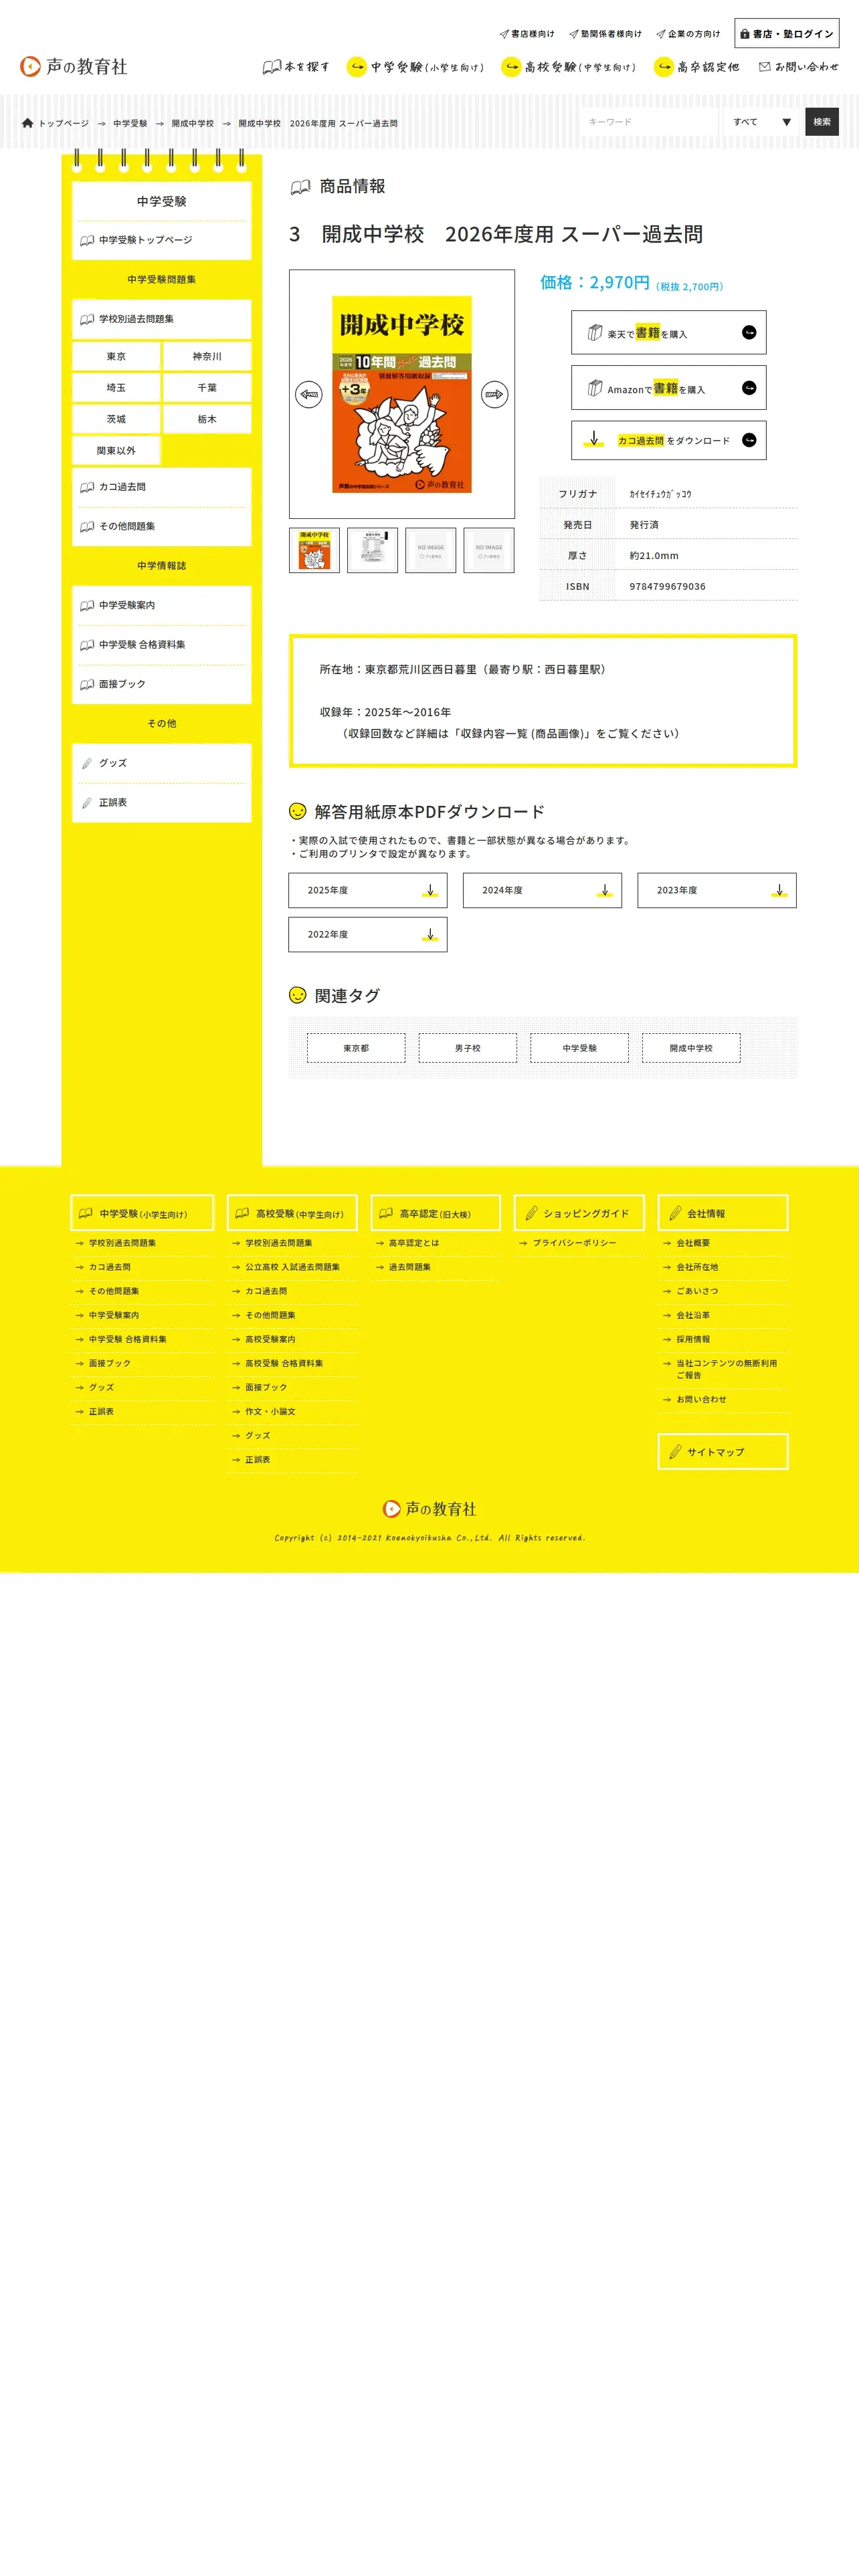Click book icon beside sidebar カコ過去問
859x2576 pixels.
87,487
